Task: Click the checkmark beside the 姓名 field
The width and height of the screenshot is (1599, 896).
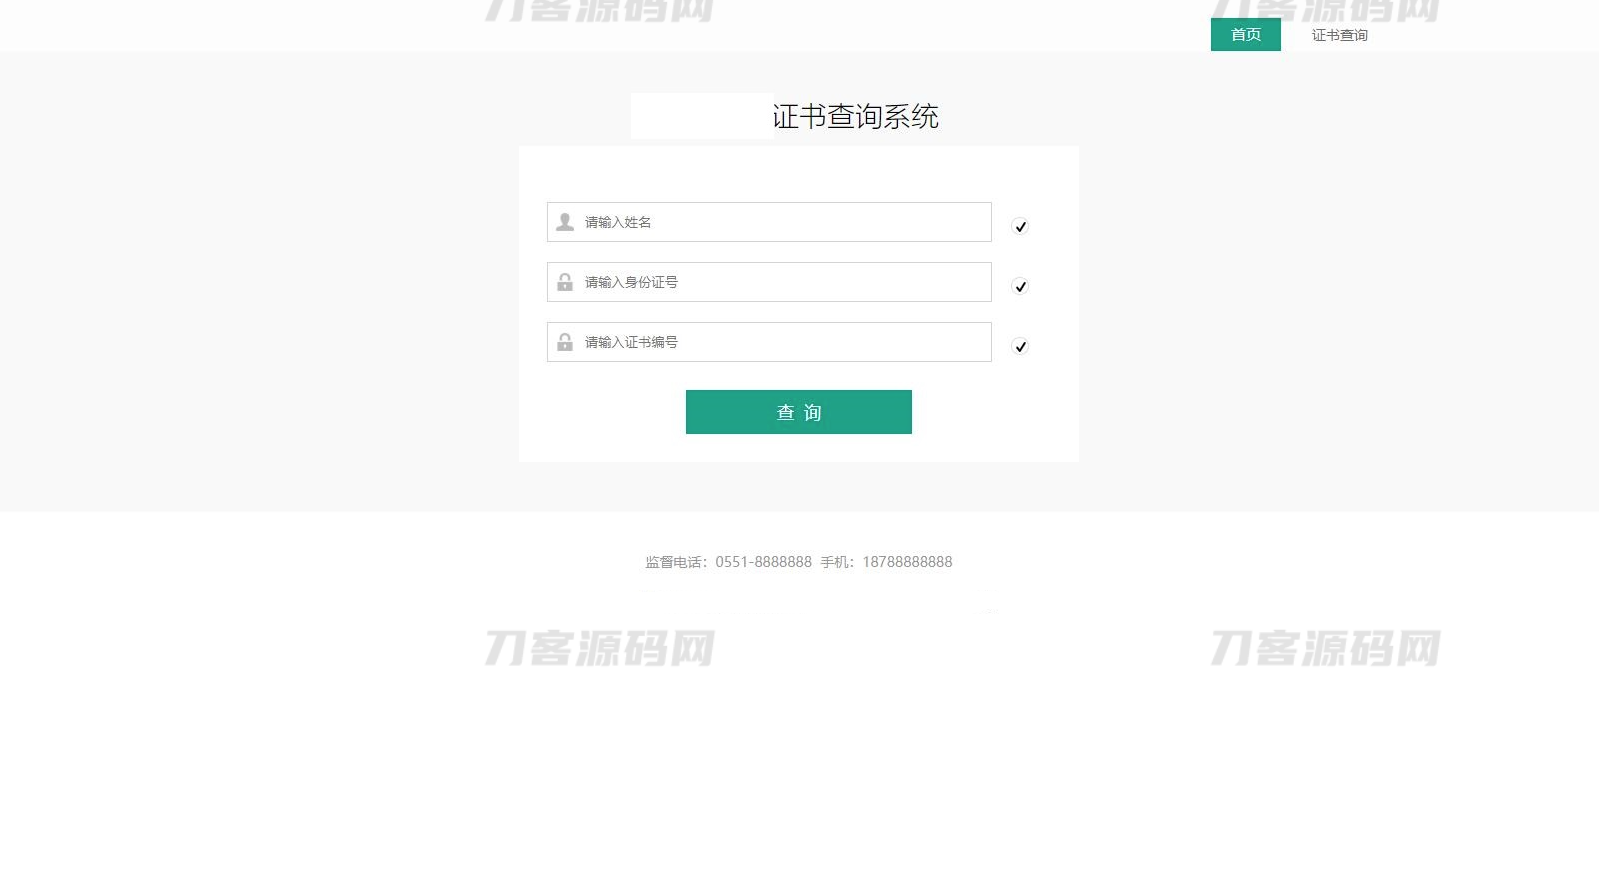Action: click(x=1020, y=226)
